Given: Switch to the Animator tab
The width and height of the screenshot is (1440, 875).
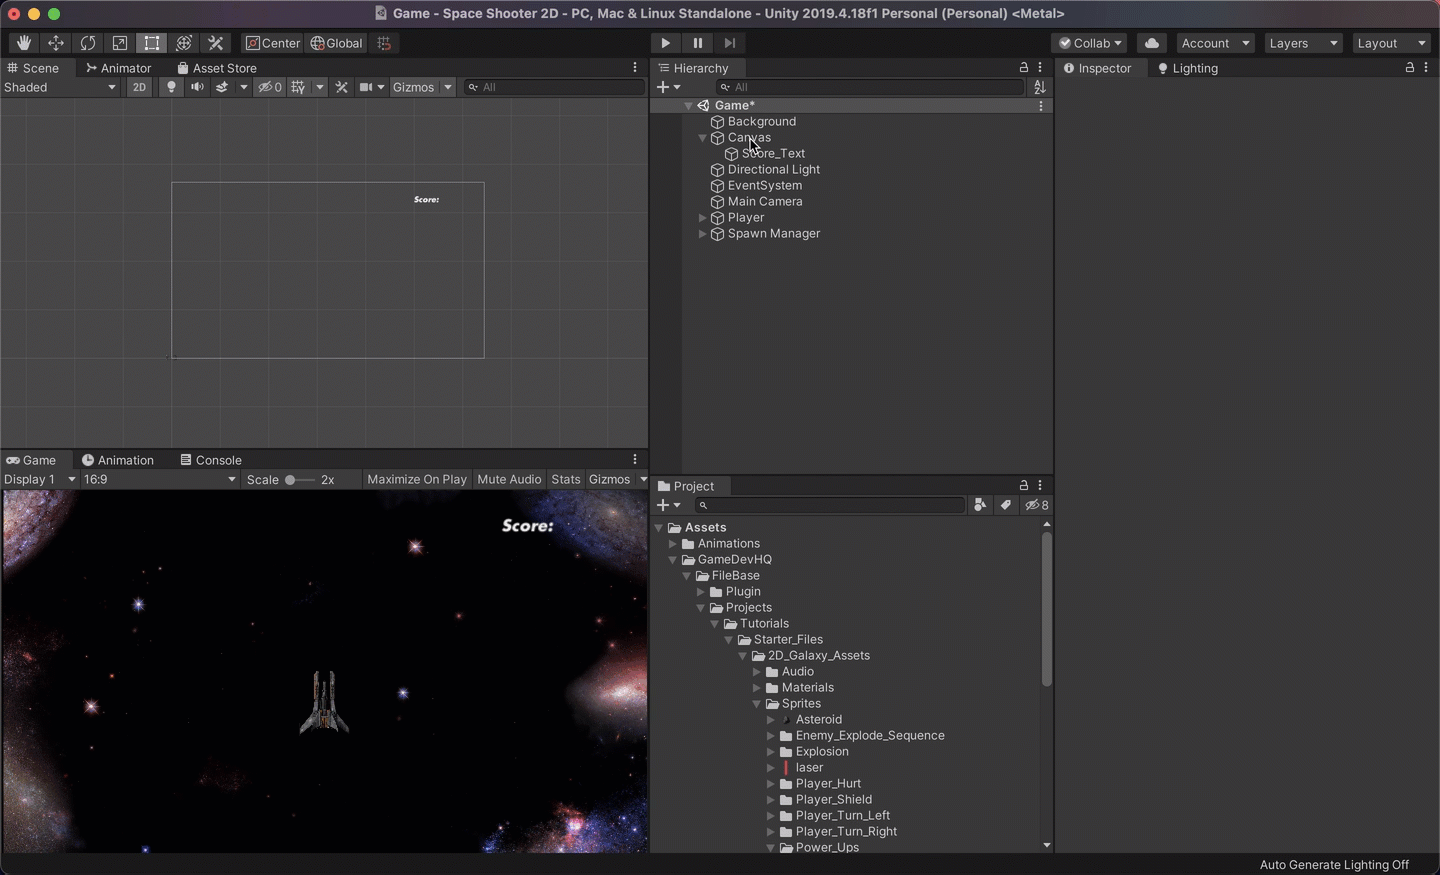Looking at the screenshot, I should click(119, 68).
